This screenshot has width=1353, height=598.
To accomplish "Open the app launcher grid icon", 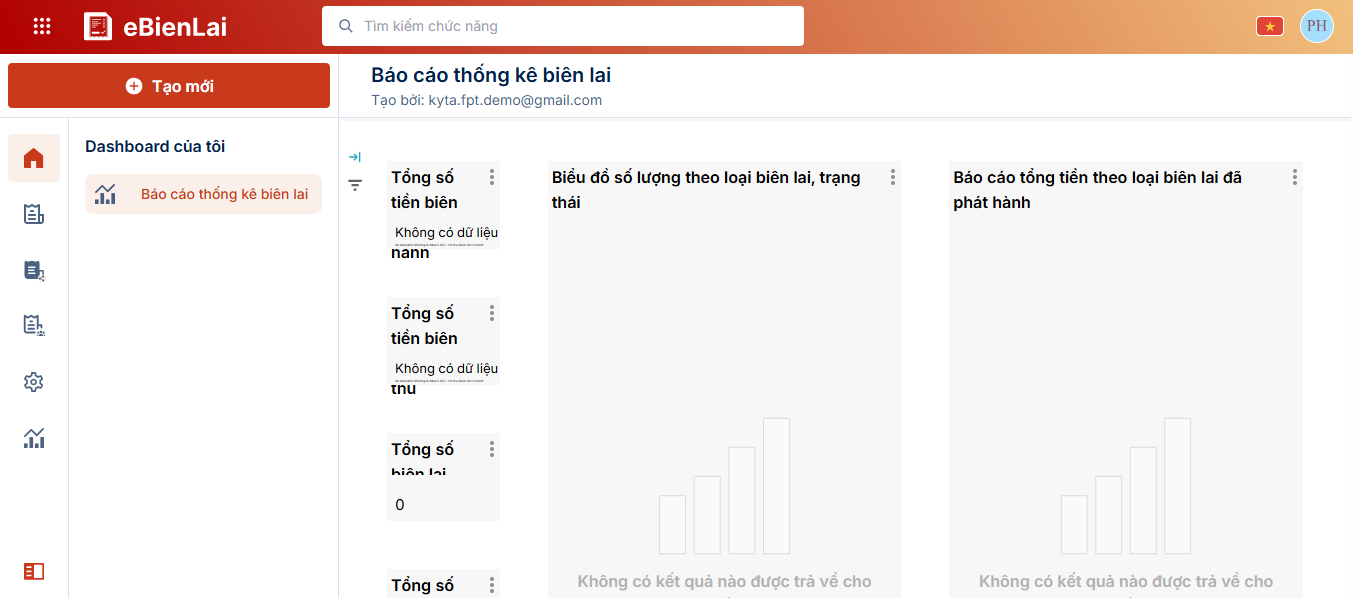I will pos(42,27).
